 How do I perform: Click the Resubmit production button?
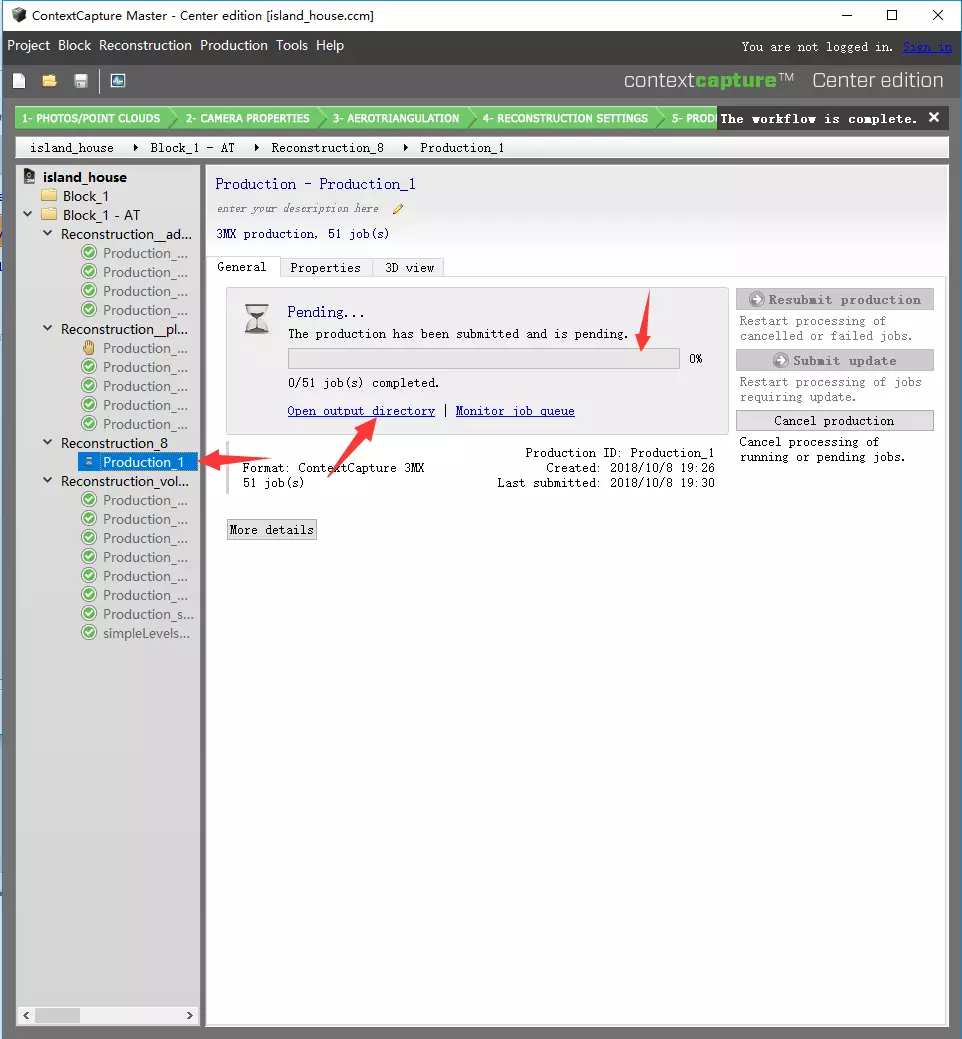(x=835, y=300)
